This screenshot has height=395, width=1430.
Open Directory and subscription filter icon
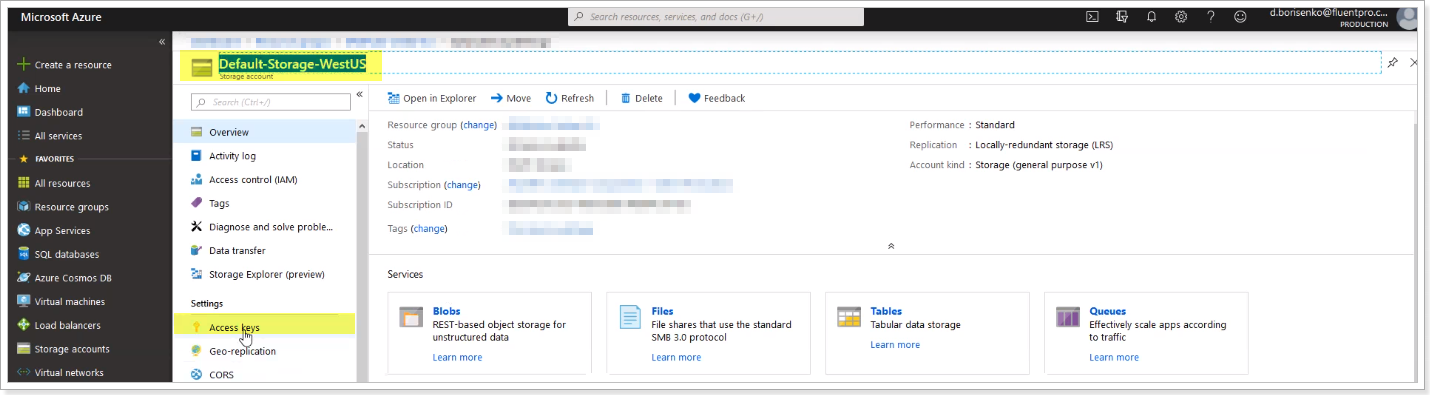1122,17
